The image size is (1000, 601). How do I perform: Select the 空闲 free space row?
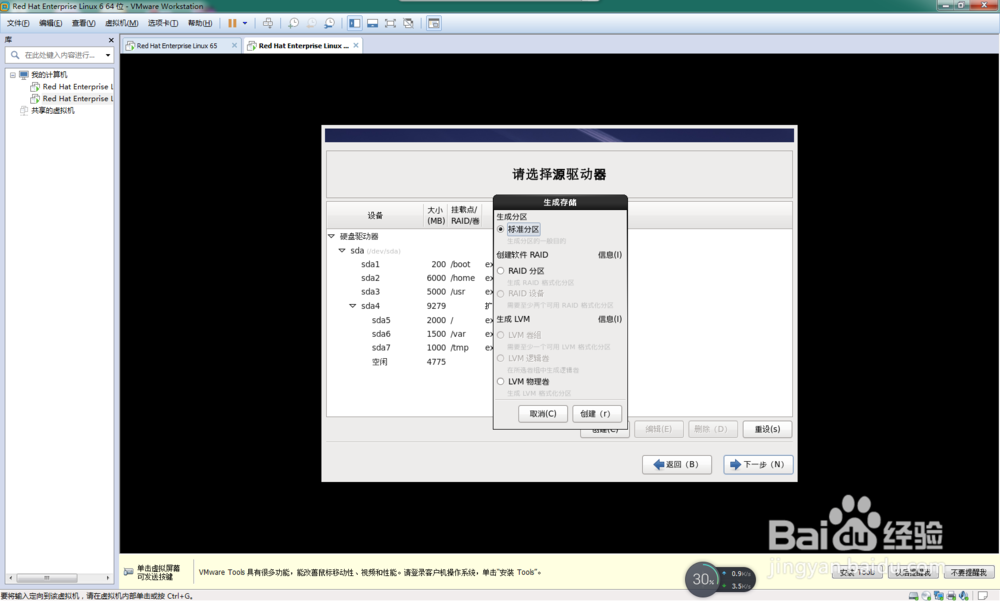point(411,362)
